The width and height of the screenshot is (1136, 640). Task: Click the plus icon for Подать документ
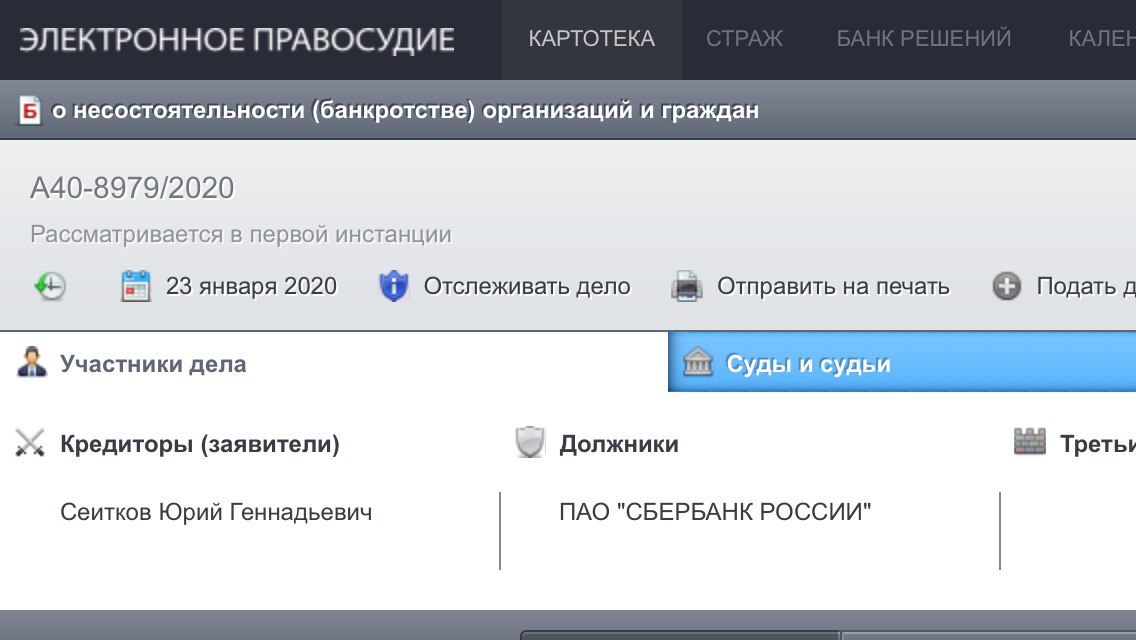(x=1006, y=287)
